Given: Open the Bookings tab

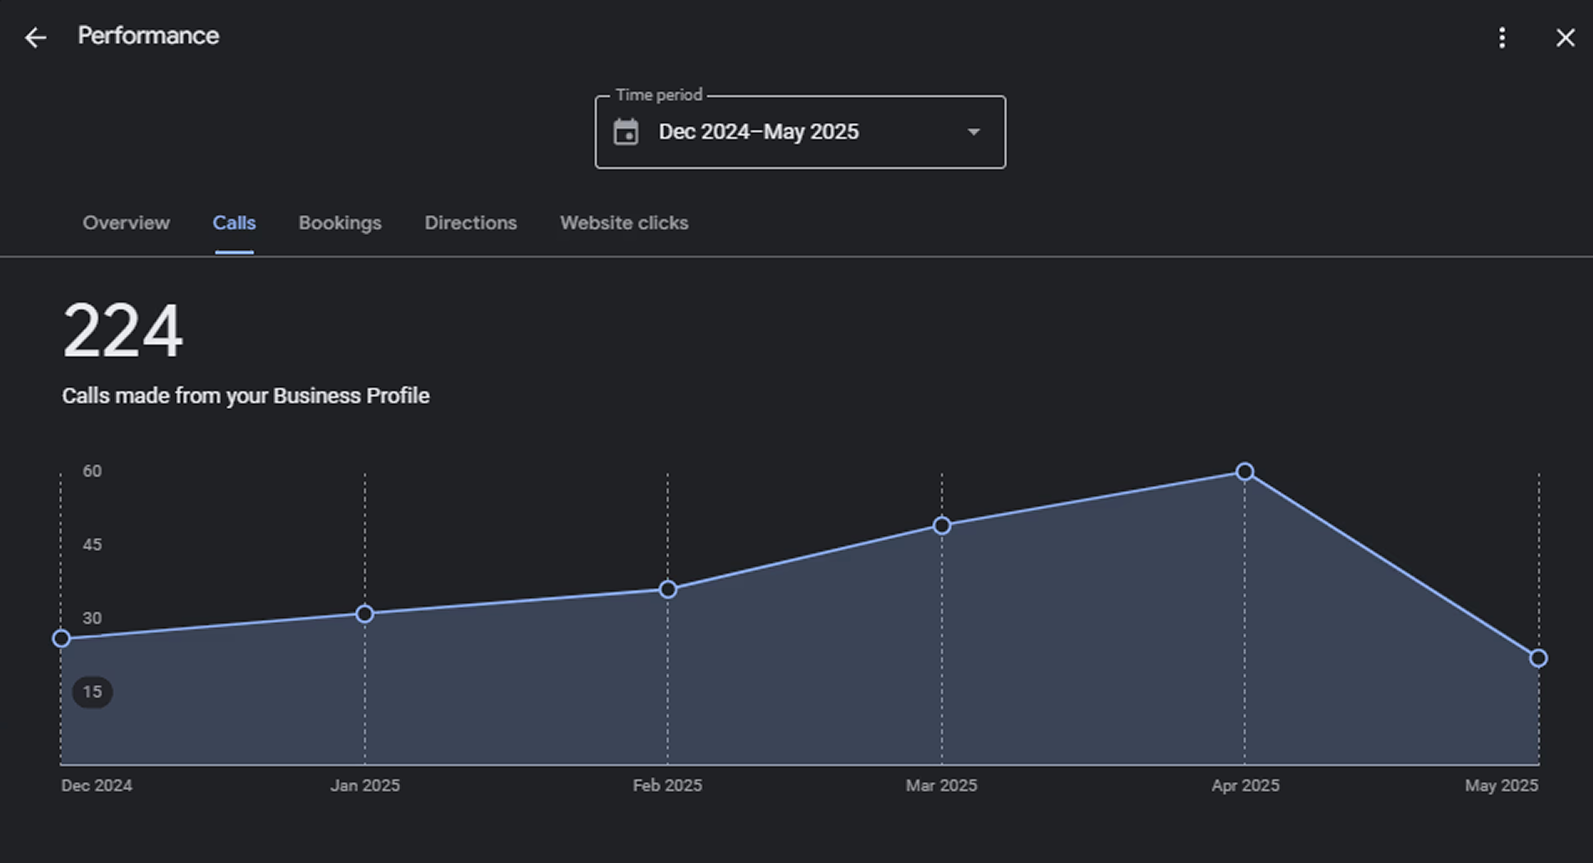Looking at the screenshot, I should pyautogui.click(x=340, y=223).
